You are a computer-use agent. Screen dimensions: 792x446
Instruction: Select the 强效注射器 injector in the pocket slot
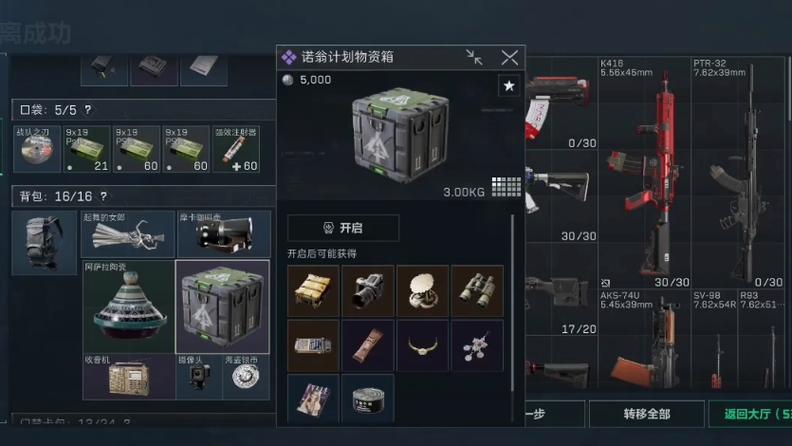(x=236, y=149)
